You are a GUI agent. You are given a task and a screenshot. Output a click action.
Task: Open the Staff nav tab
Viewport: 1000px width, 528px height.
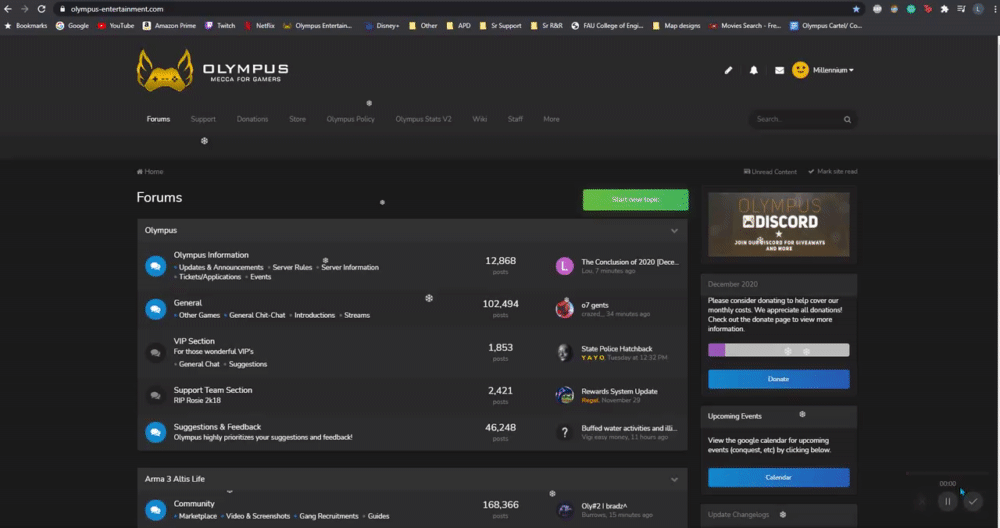515,119
